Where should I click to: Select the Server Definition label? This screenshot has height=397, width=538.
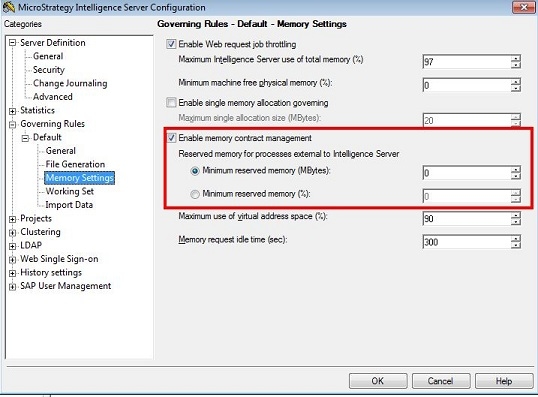(x=53, y=43)
